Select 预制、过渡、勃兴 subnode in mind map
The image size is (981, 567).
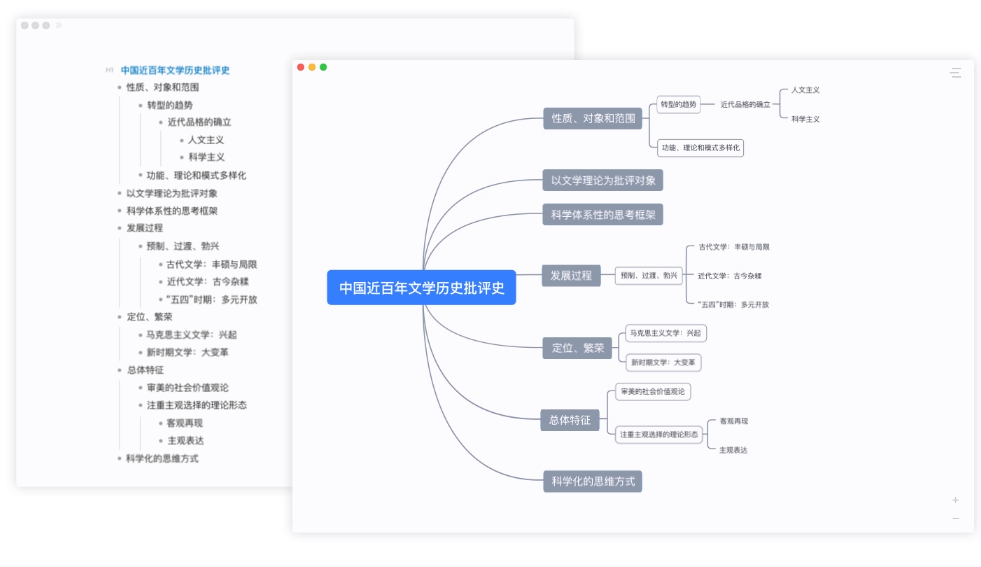pos(648,275)
